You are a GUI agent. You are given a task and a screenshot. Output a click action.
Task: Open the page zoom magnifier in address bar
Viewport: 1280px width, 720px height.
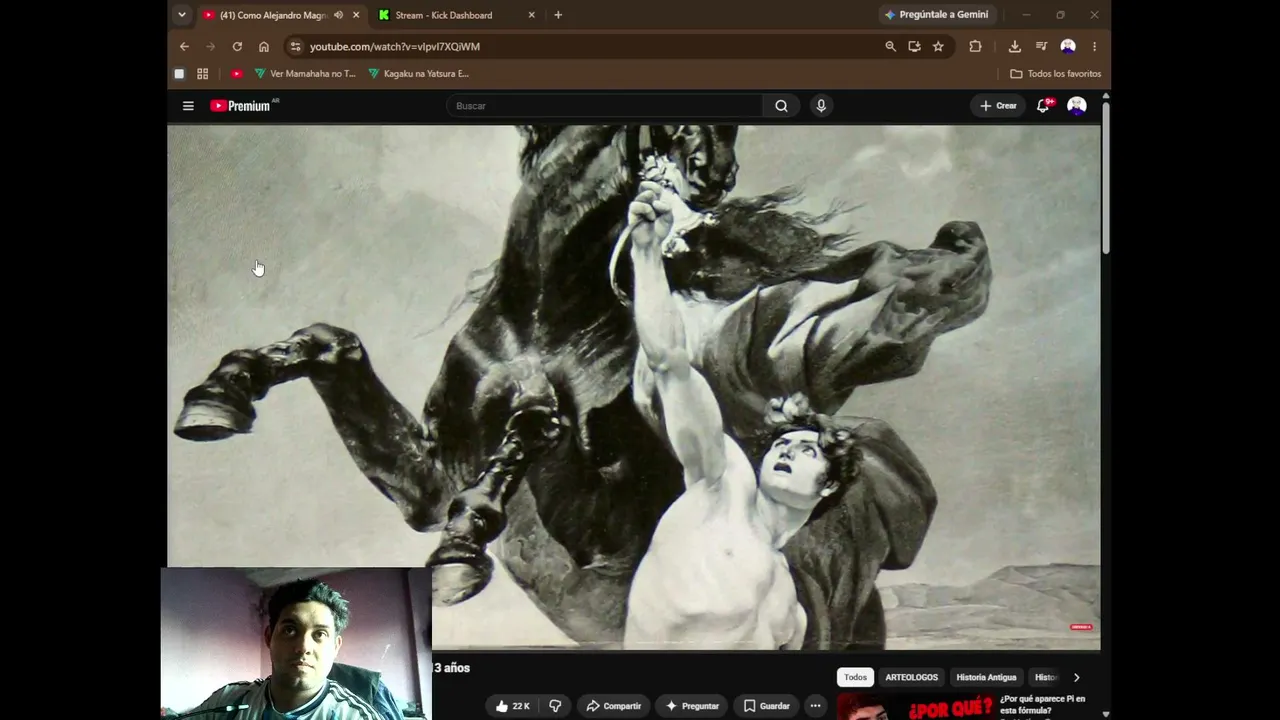point(890,46)
